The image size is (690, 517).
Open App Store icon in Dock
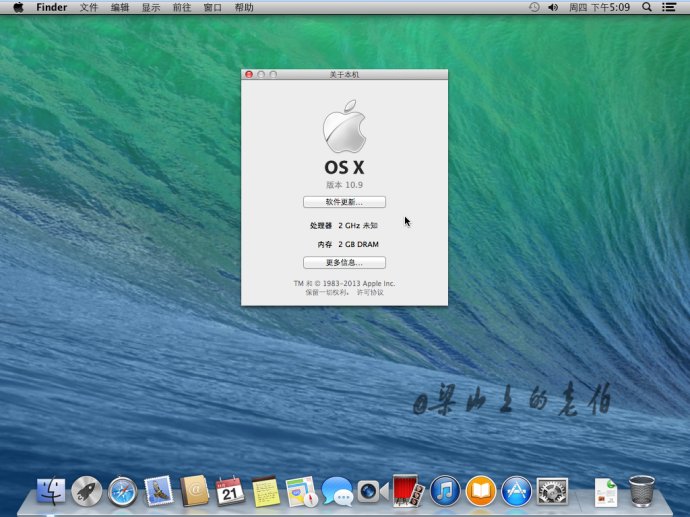[516, 491]
